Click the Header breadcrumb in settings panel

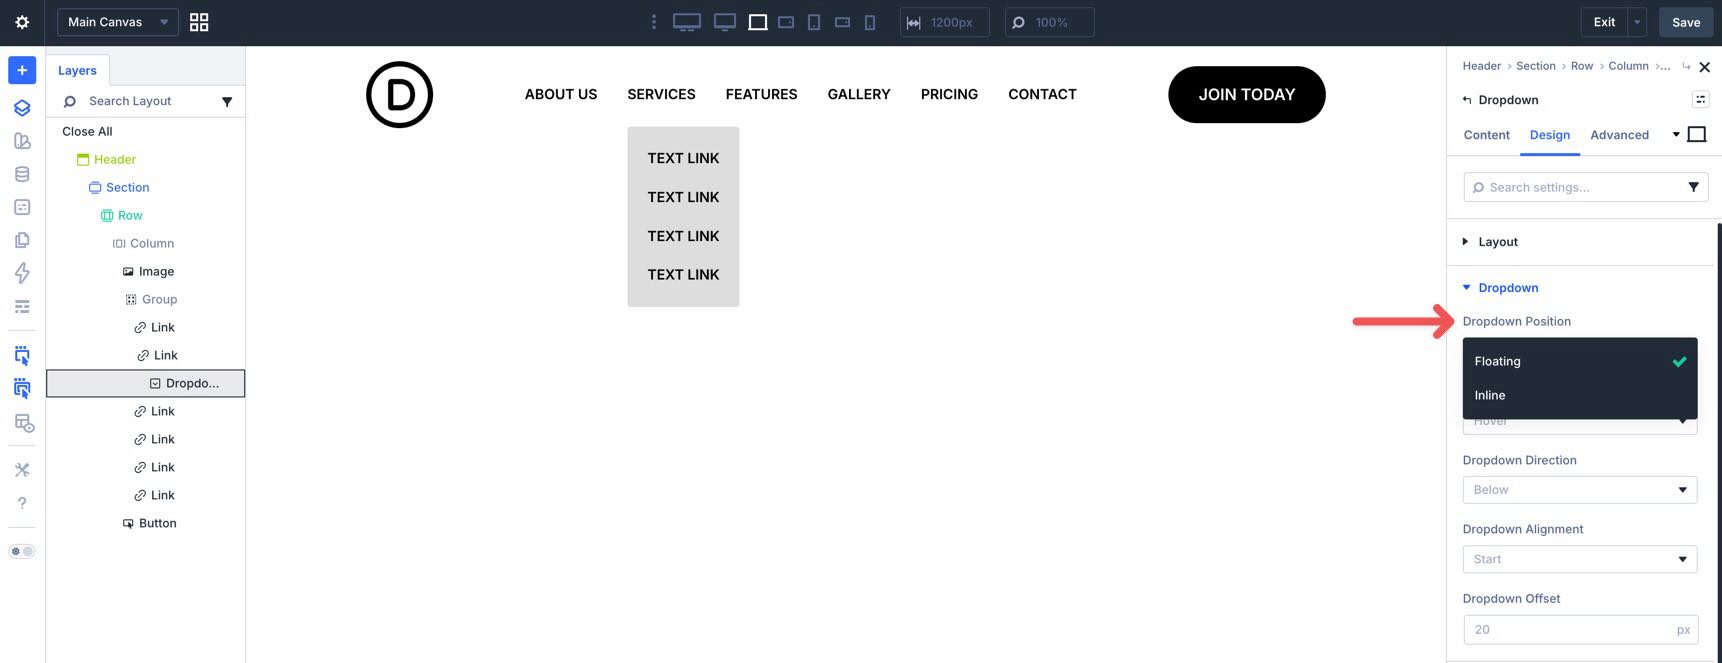click(1481, 66)
